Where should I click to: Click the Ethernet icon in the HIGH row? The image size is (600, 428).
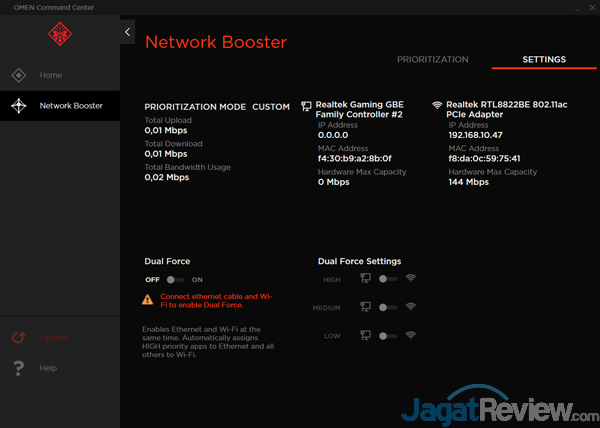pos(364,279)
